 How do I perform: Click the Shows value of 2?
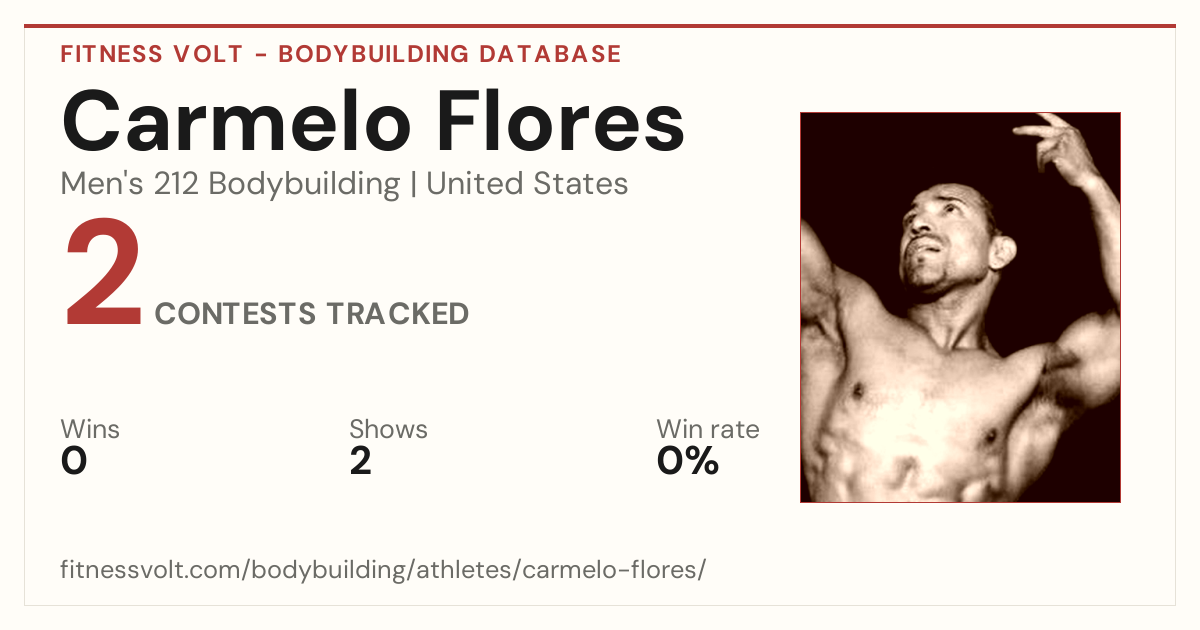pyautogui.click(x=361, y=461)
